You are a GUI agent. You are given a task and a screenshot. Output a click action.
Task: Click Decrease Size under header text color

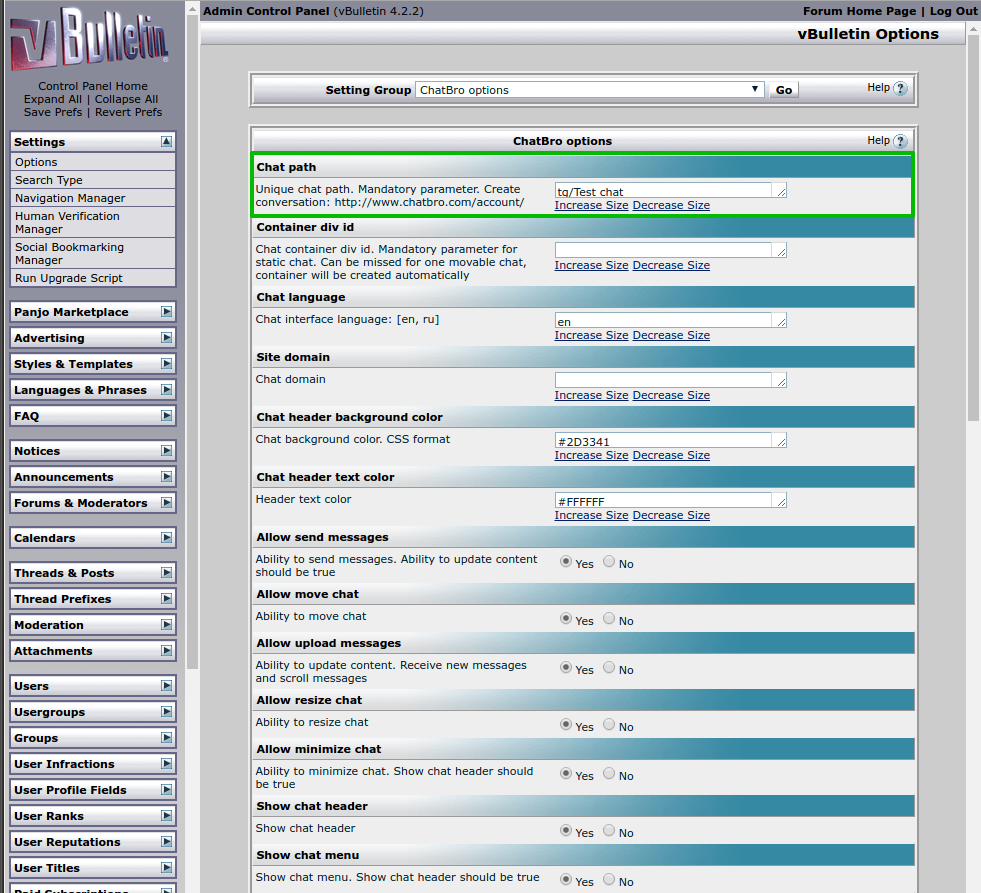coord(671,516)
